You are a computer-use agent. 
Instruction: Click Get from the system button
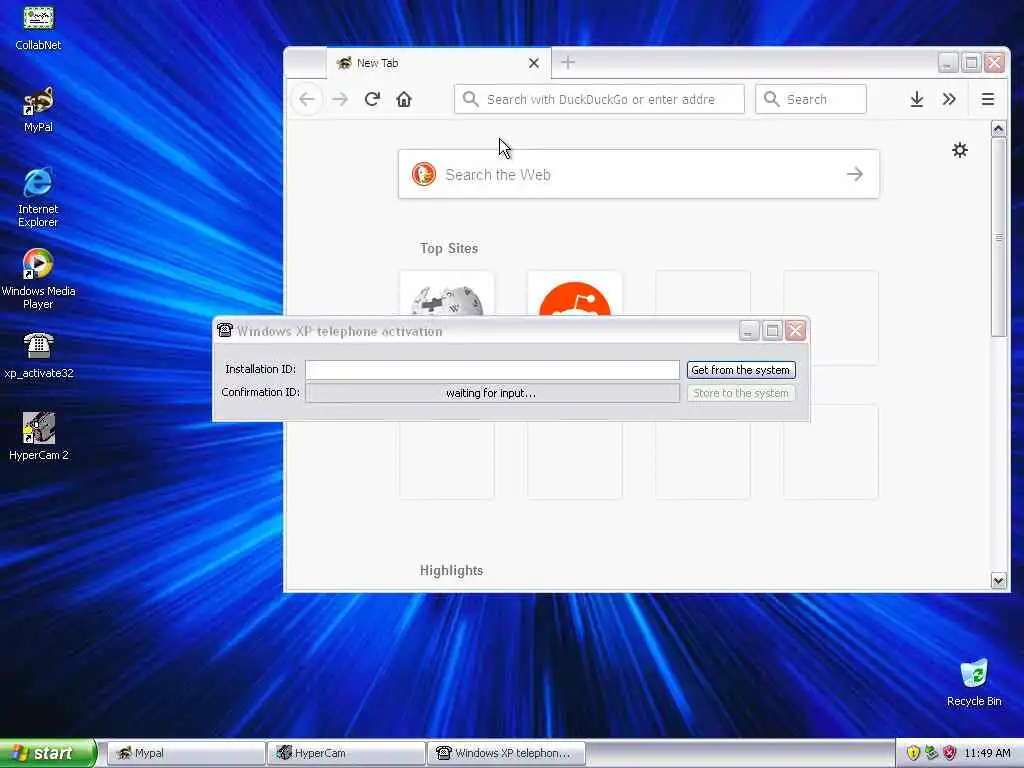pos(741,370)
